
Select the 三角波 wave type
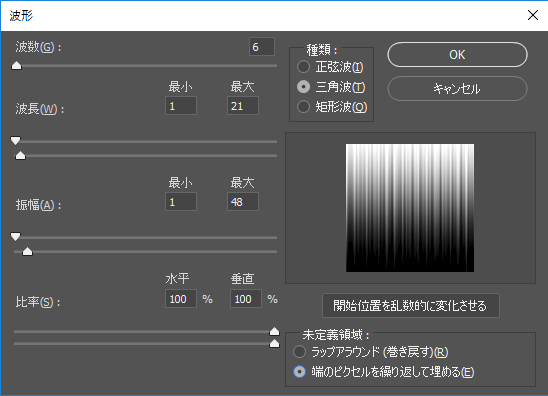[303, 87]
